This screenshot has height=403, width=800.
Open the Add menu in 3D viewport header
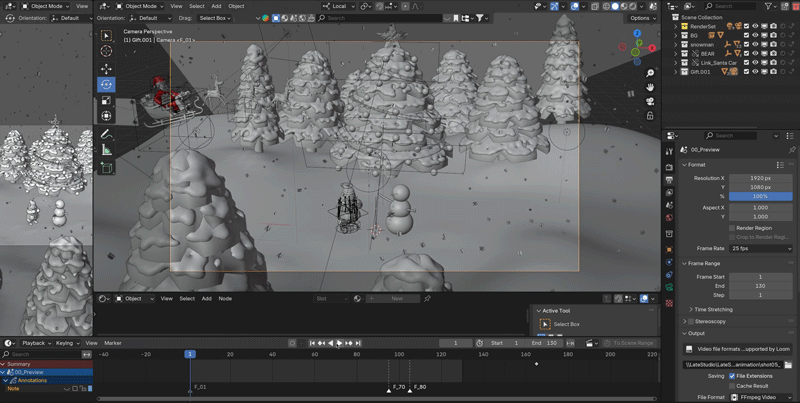[216, 6]
